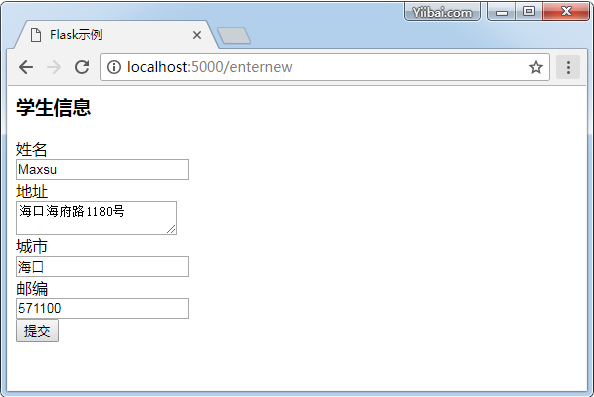Focus the 姓名 field containing Maxsu
Image resolution: width=594 pixels, height=397 pixels.
[102, 169]
